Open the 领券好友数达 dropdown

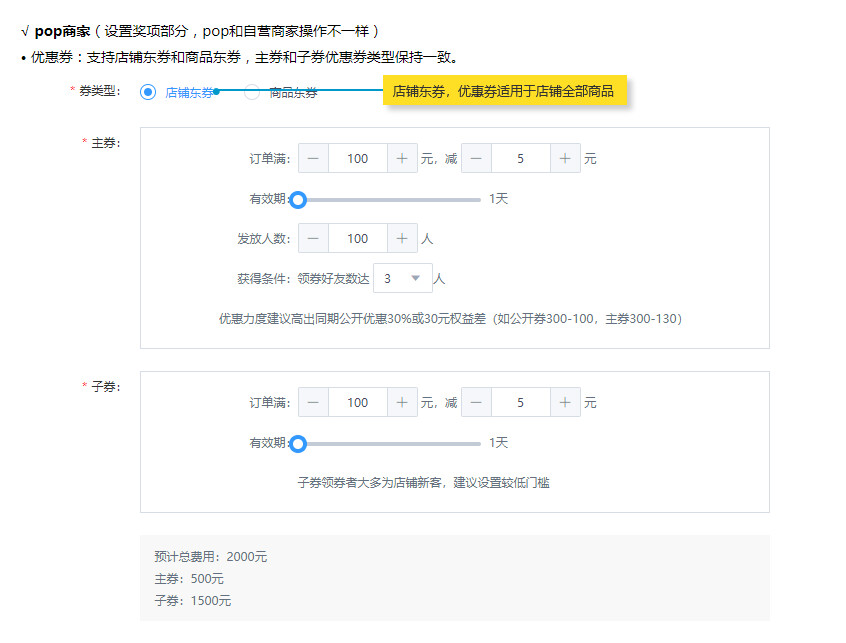point(402,278)
